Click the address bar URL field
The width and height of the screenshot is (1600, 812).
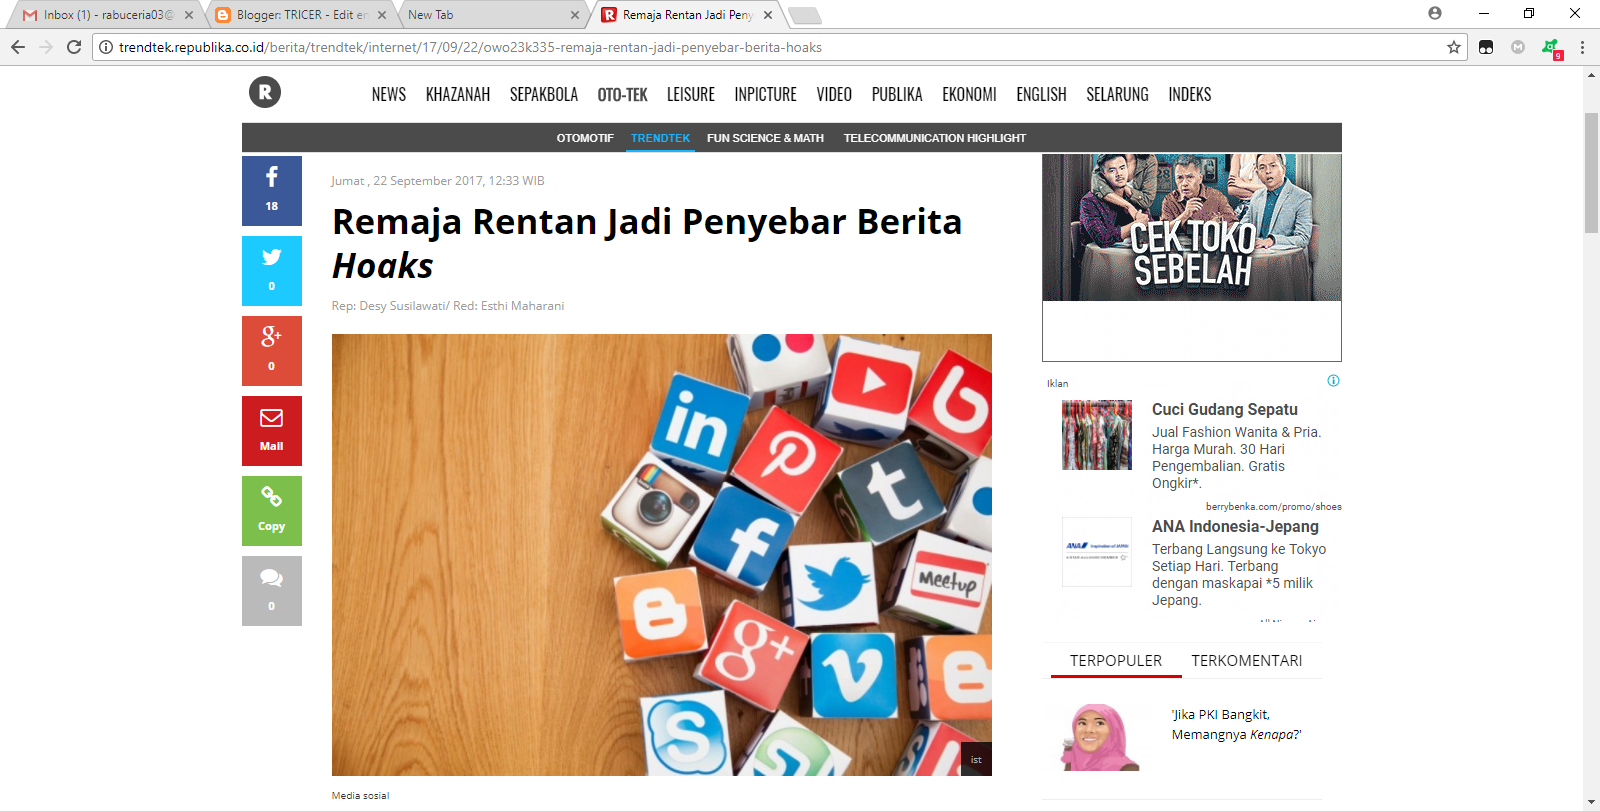[780, 47]
